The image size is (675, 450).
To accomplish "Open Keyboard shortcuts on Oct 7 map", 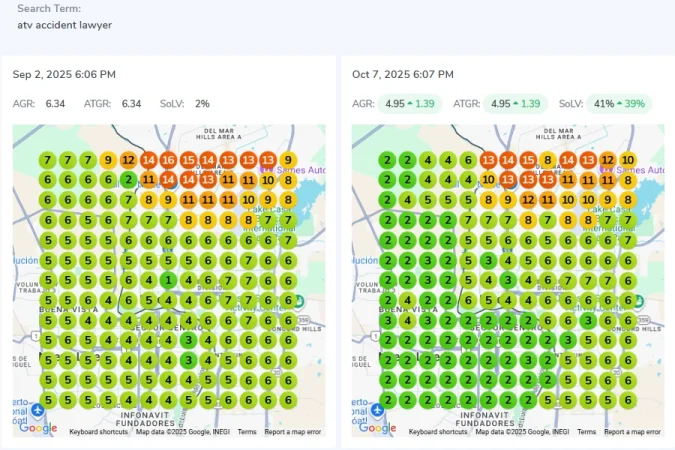I will pyautogui.click(x=438, y=432).
